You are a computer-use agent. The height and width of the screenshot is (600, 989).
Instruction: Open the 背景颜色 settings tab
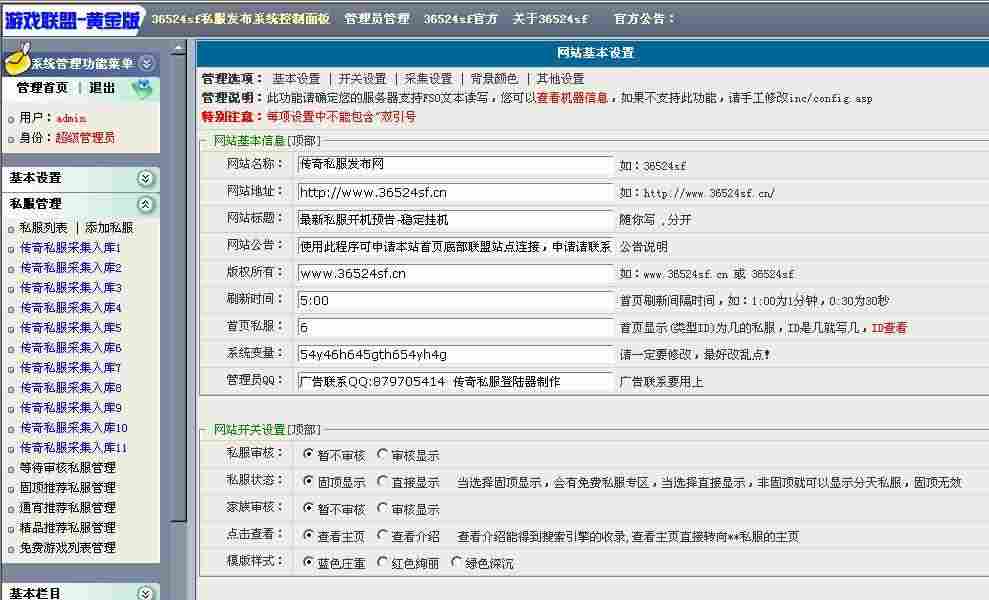[x=494, y=79]
